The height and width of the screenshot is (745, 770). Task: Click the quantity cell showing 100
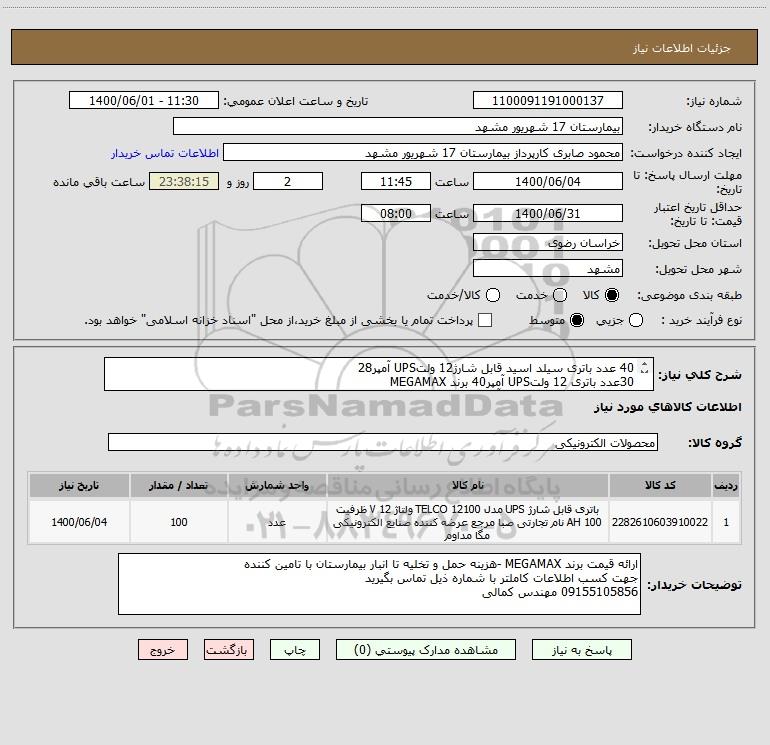click(x=179, y=522)
